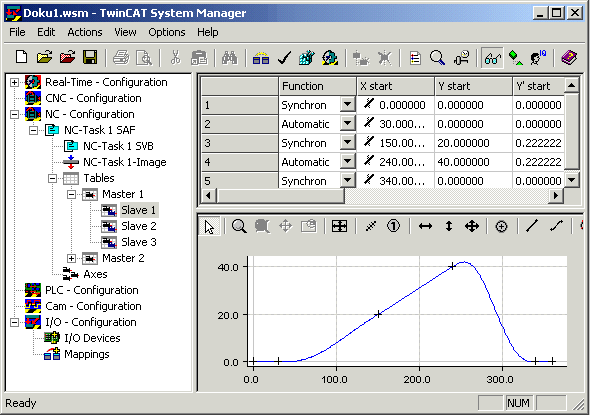Open Function dropdown in row 1
Viewport: 590px width, 415px height.
348,104
